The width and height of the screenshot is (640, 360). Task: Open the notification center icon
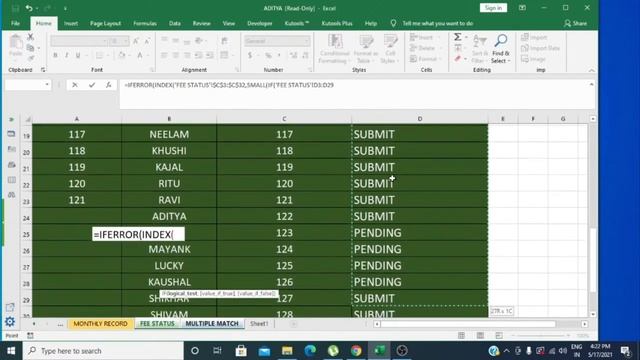pos(626,351)
